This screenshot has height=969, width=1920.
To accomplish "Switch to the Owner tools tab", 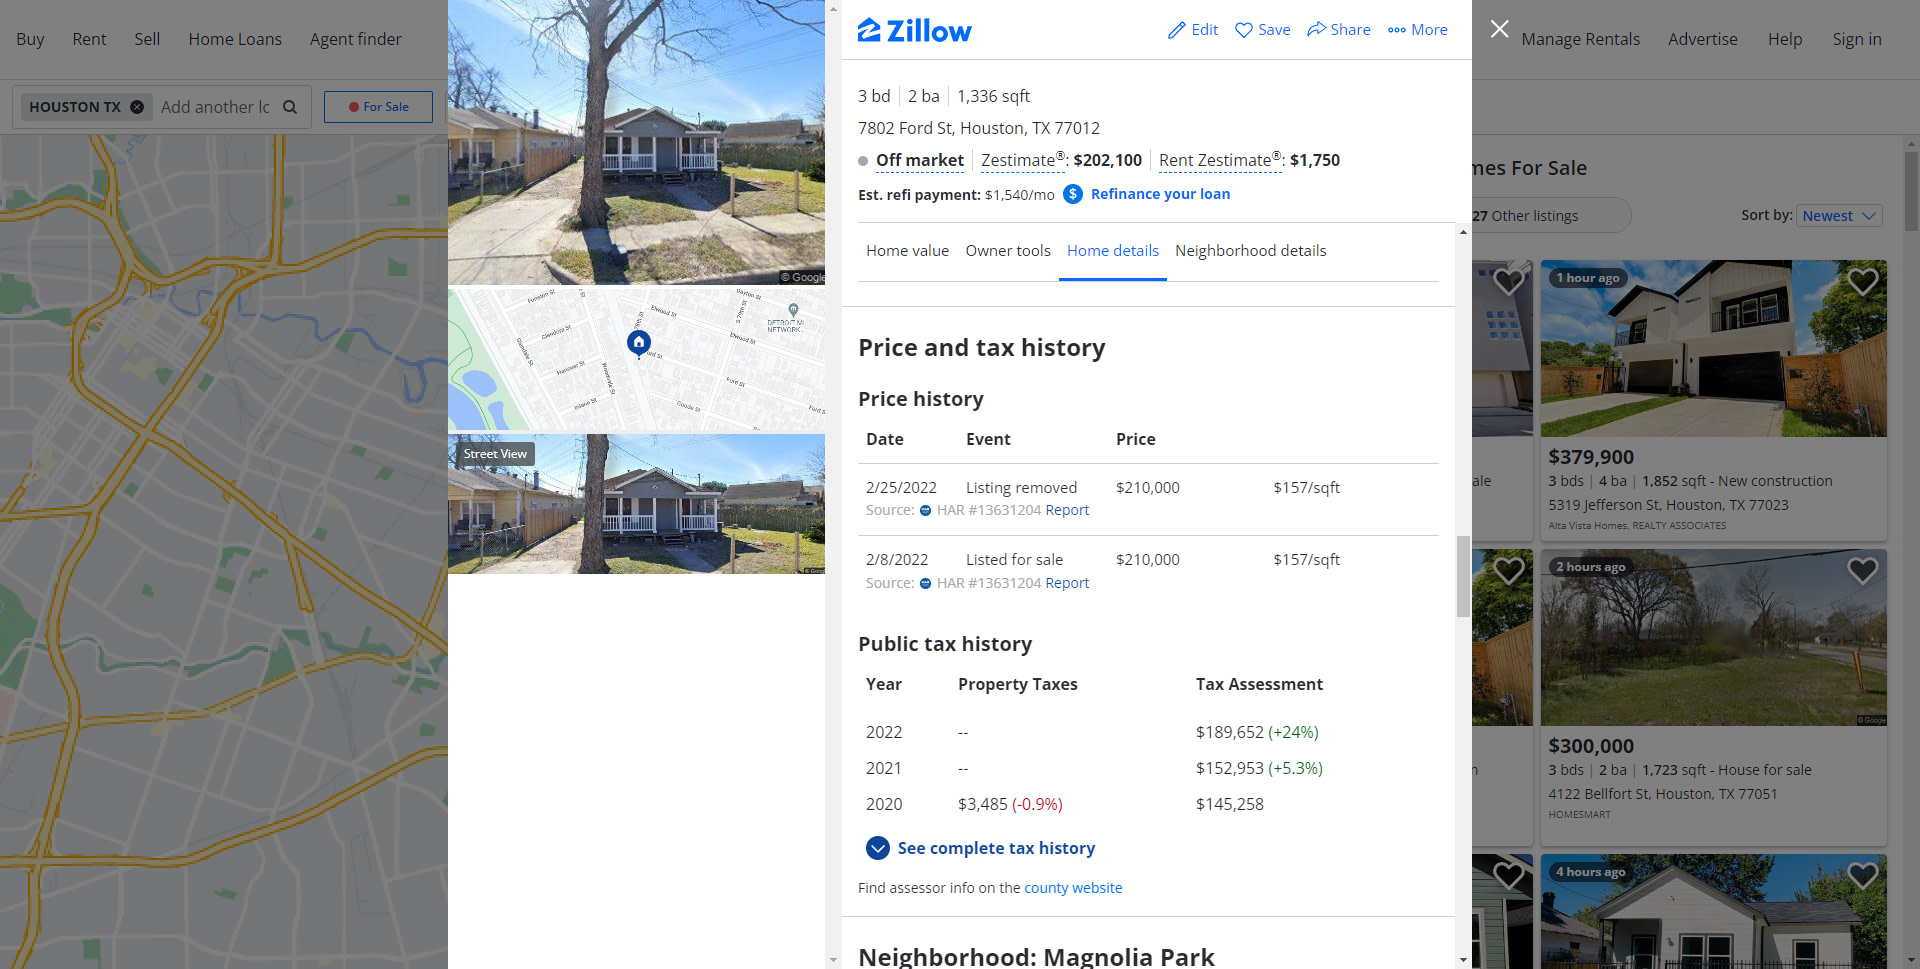I will click(1008, 251).
